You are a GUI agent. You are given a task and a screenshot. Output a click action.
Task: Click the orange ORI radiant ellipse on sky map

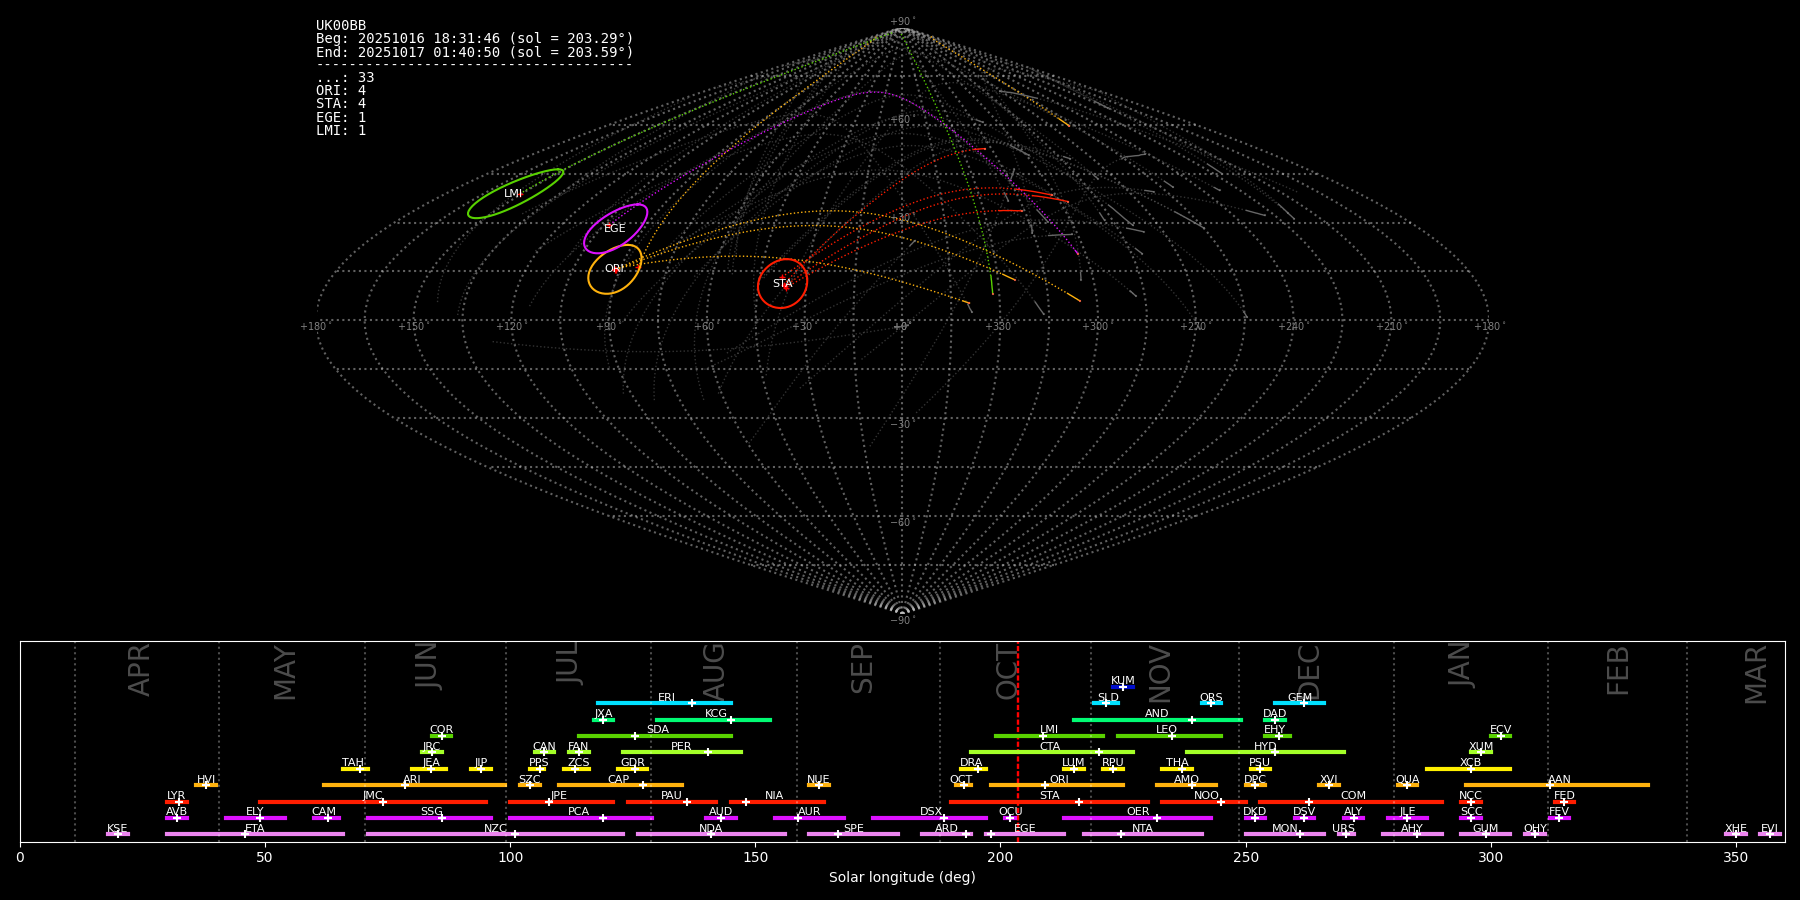[614, 269]
